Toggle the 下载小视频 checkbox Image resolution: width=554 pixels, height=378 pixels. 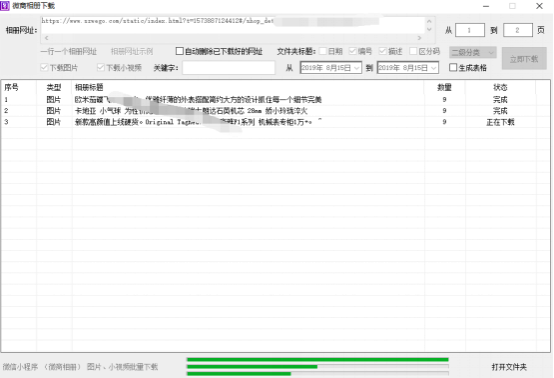101,67
